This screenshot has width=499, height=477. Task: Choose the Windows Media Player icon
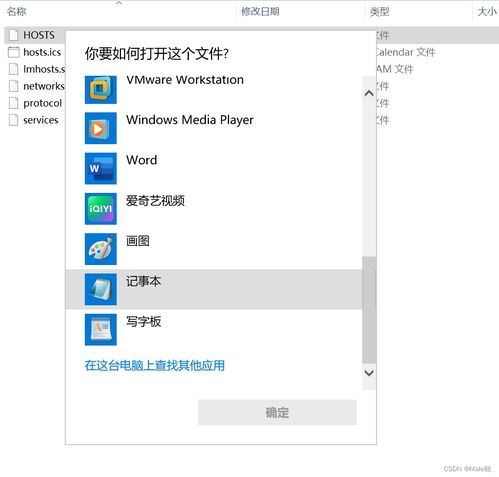coord(101,128)
